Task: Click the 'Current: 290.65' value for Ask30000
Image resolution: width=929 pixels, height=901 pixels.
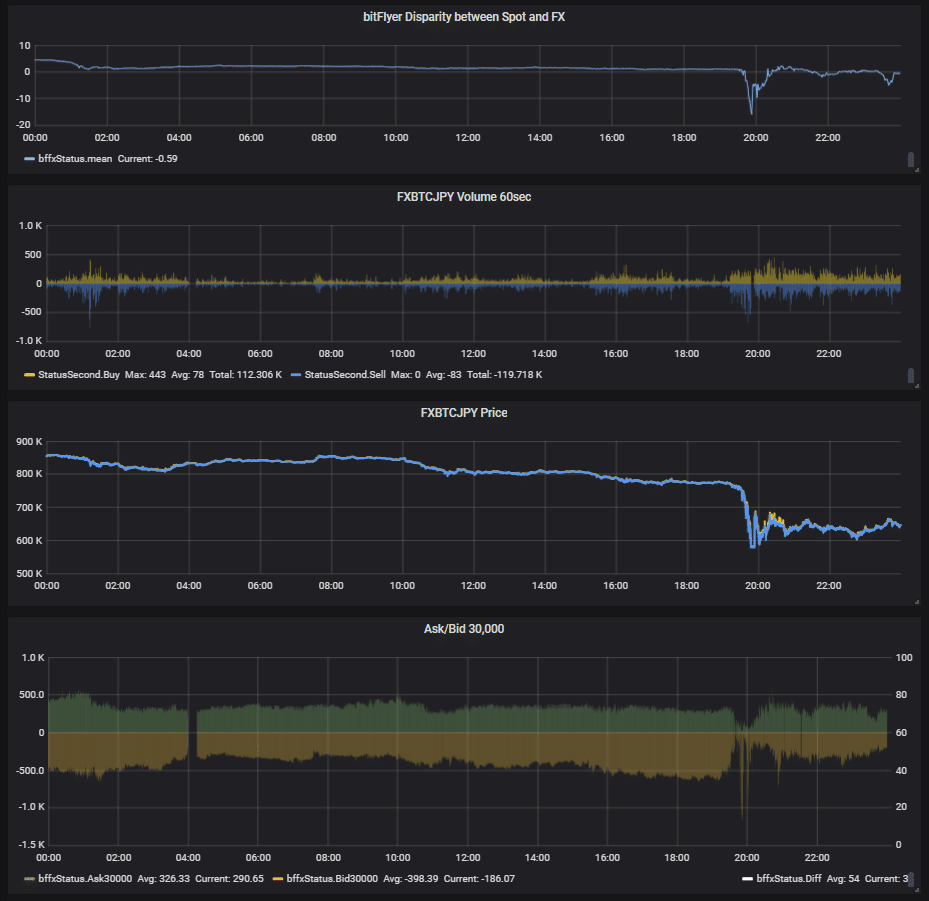Action: (x=229, y=878)
